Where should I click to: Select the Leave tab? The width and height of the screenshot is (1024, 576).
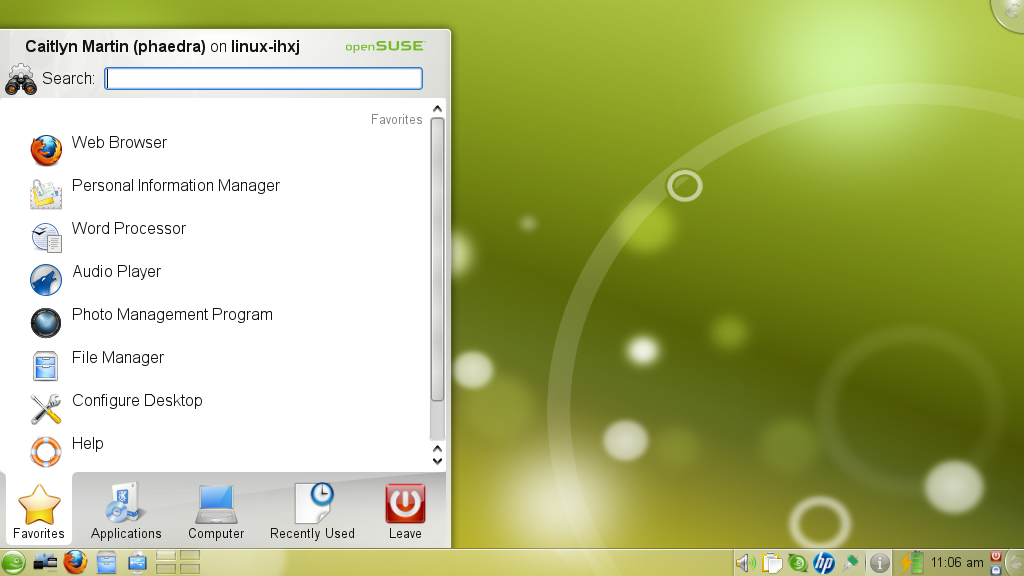pos(405,512)
